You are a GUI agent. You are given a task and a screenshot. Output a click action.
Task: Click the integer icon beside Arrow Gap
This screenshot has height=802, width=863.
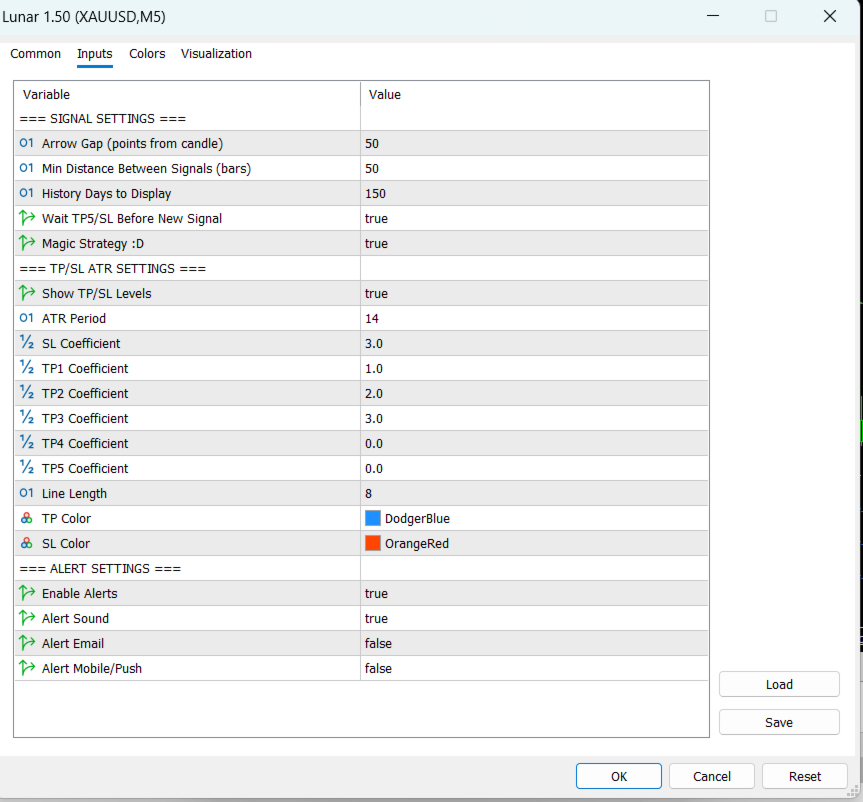26,143
